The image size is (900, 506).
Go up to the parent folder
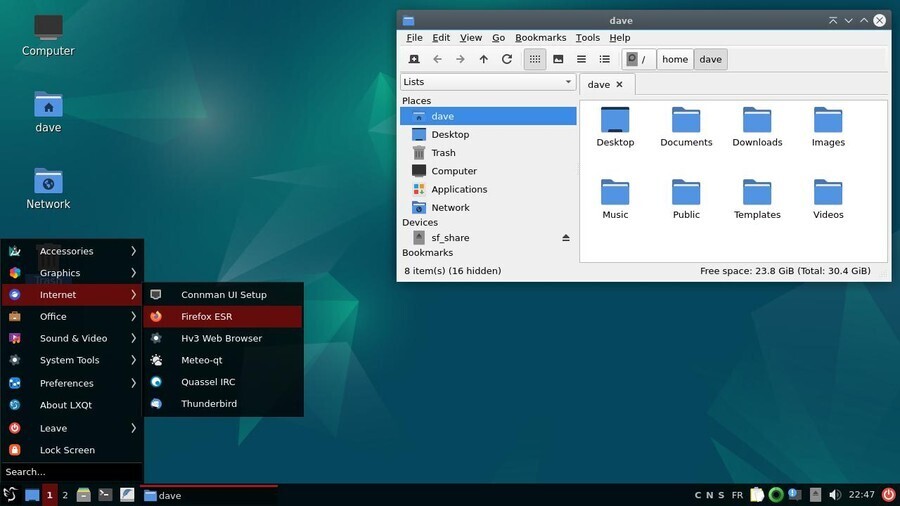[483, 59]
